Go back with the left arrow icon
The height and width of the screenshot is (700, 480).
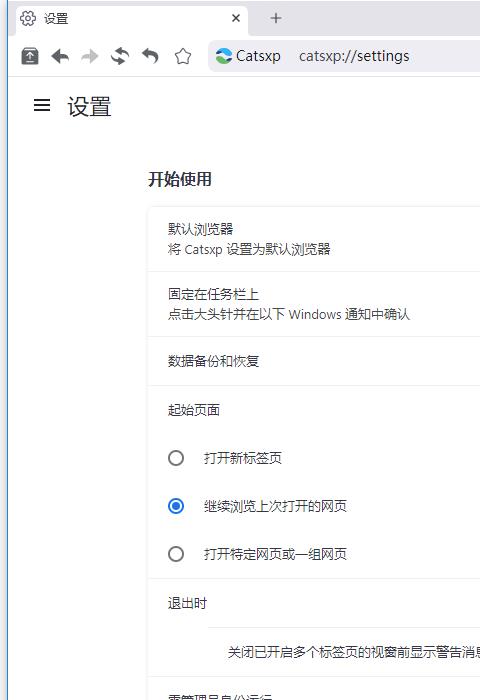click(60, 56)
